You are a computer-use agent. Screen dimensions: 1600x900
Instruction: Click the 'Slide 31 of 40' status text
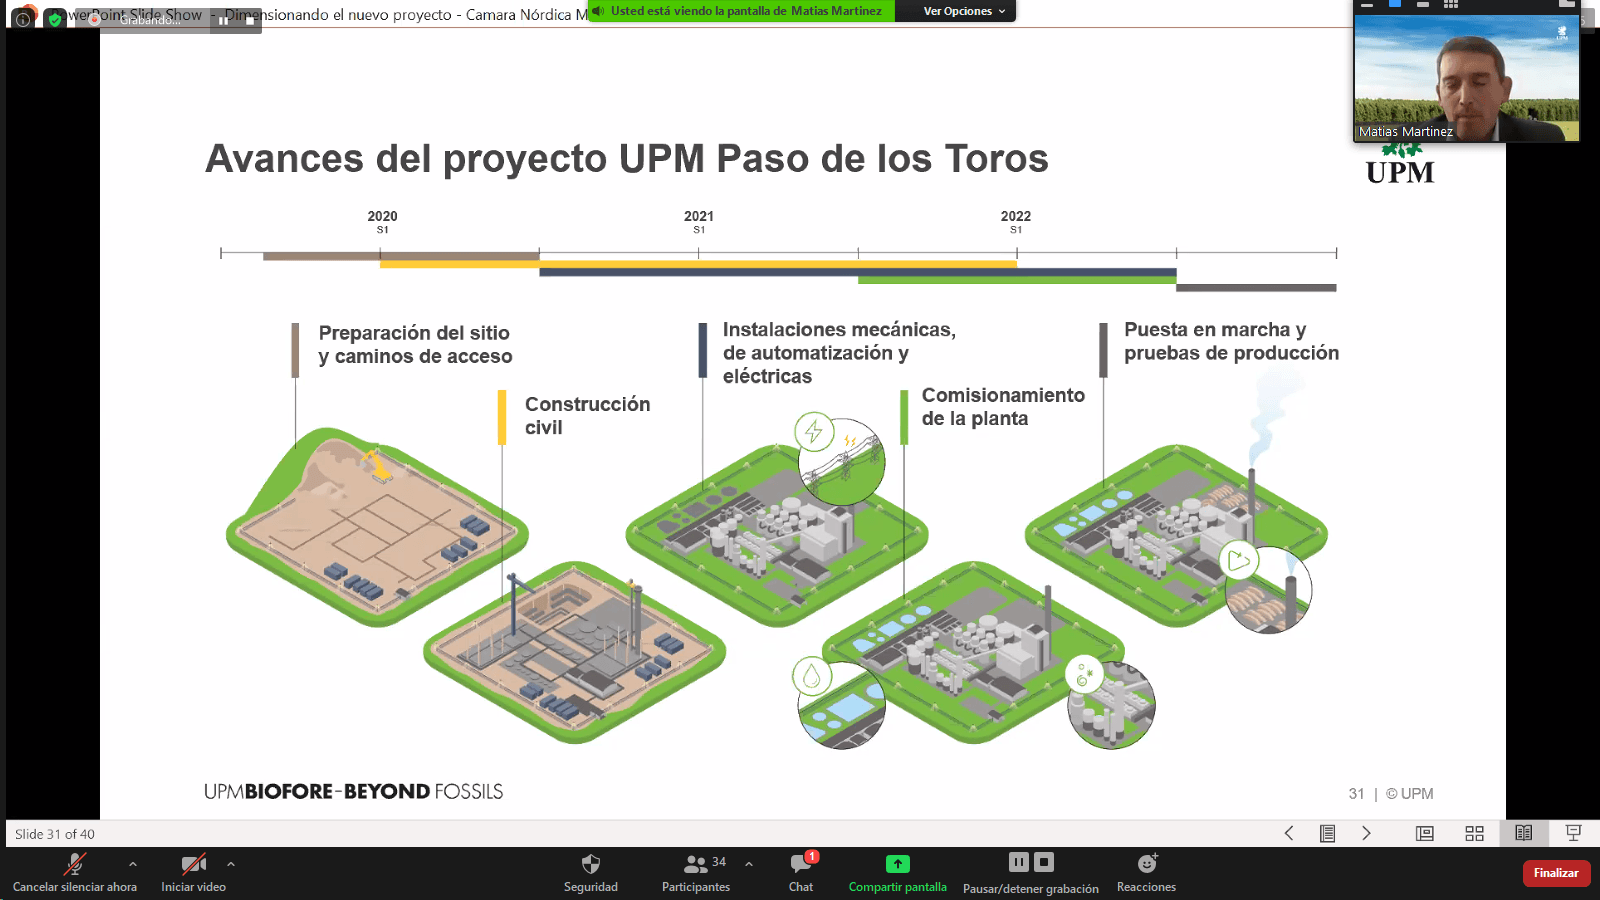55,834
